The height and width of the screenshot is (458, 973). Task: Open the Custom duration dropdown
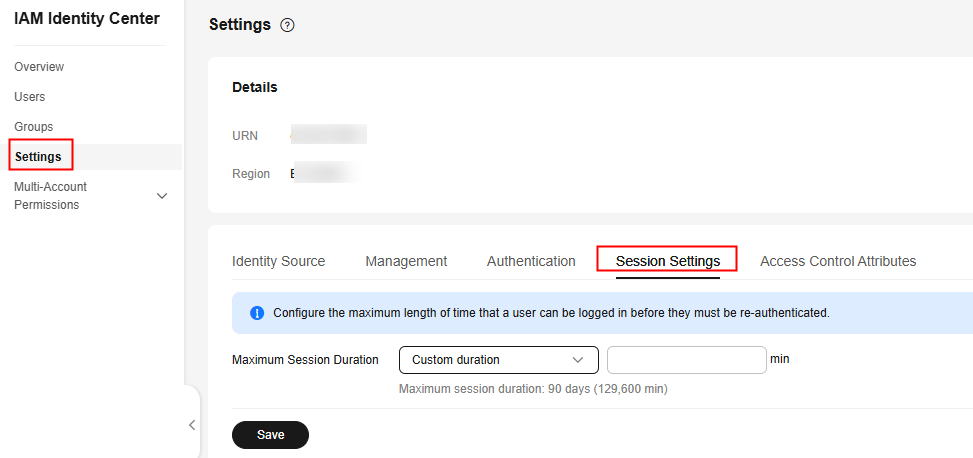pyautogui.click(x=499, y=360)
